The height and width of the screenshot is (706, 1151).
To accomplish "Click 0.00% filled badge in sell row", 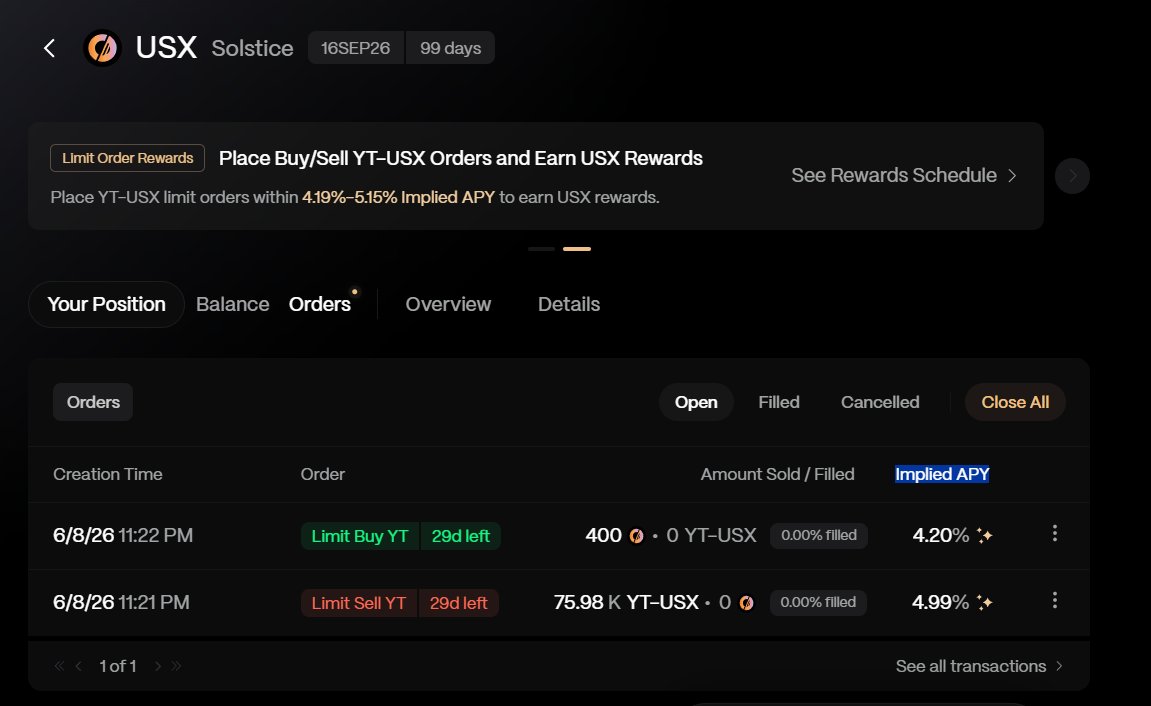I will 818,602.
